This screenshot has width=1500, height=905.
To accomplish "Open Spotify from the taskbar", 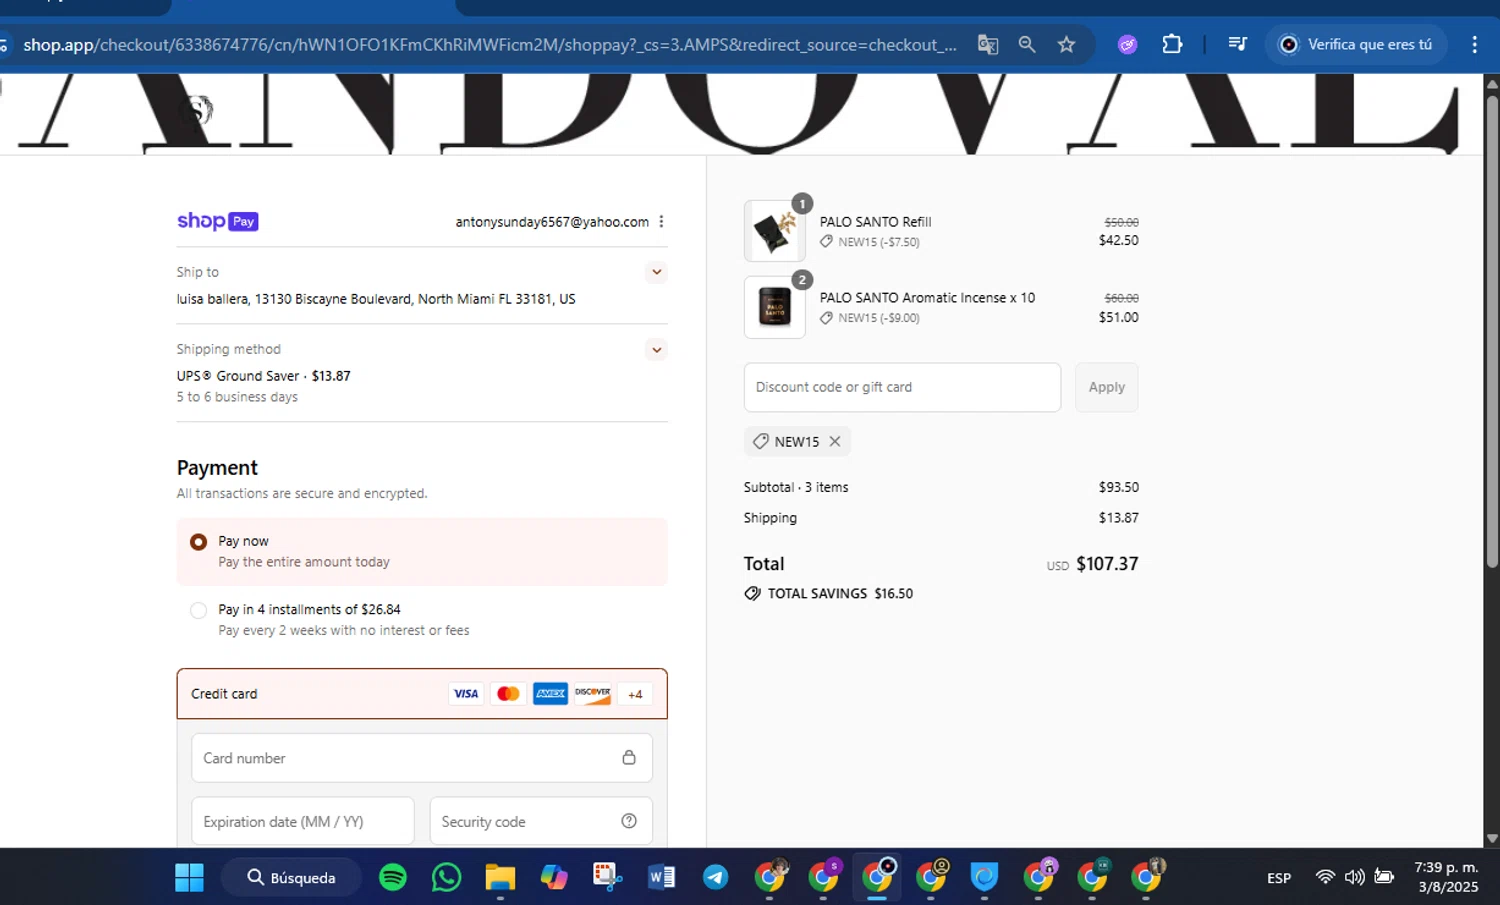I will pos(393,877).
